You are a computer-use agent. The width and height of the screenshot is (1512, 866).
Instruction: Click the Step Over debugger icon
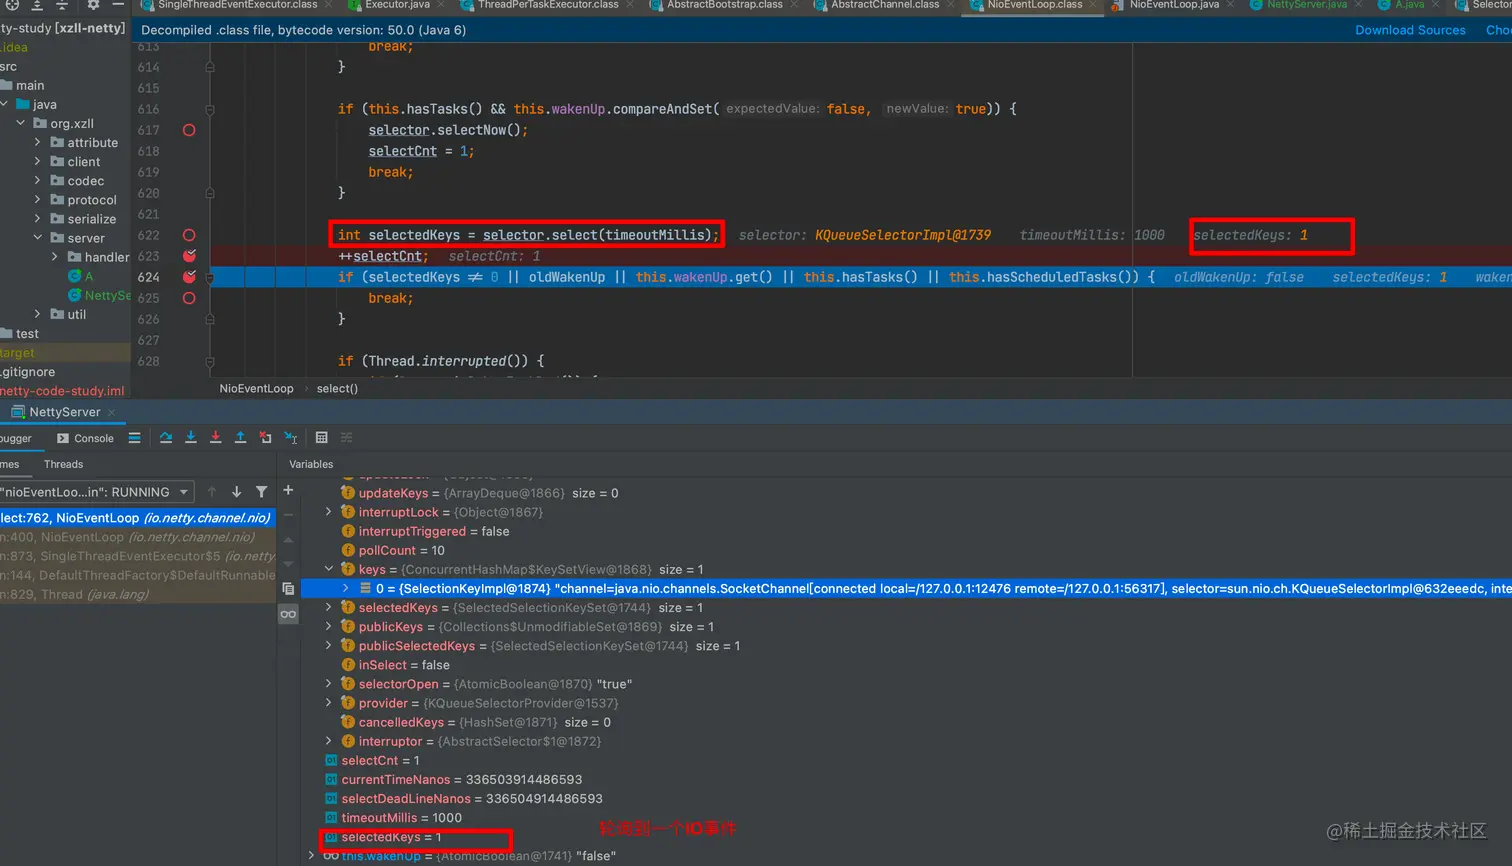[166, 438]
